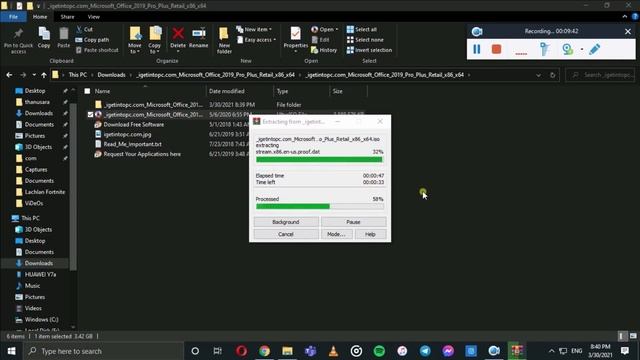Viewport: 640px width, 360px height.
Task: Toggle the select-all checkbox in header
Action: tap(87, 91)
